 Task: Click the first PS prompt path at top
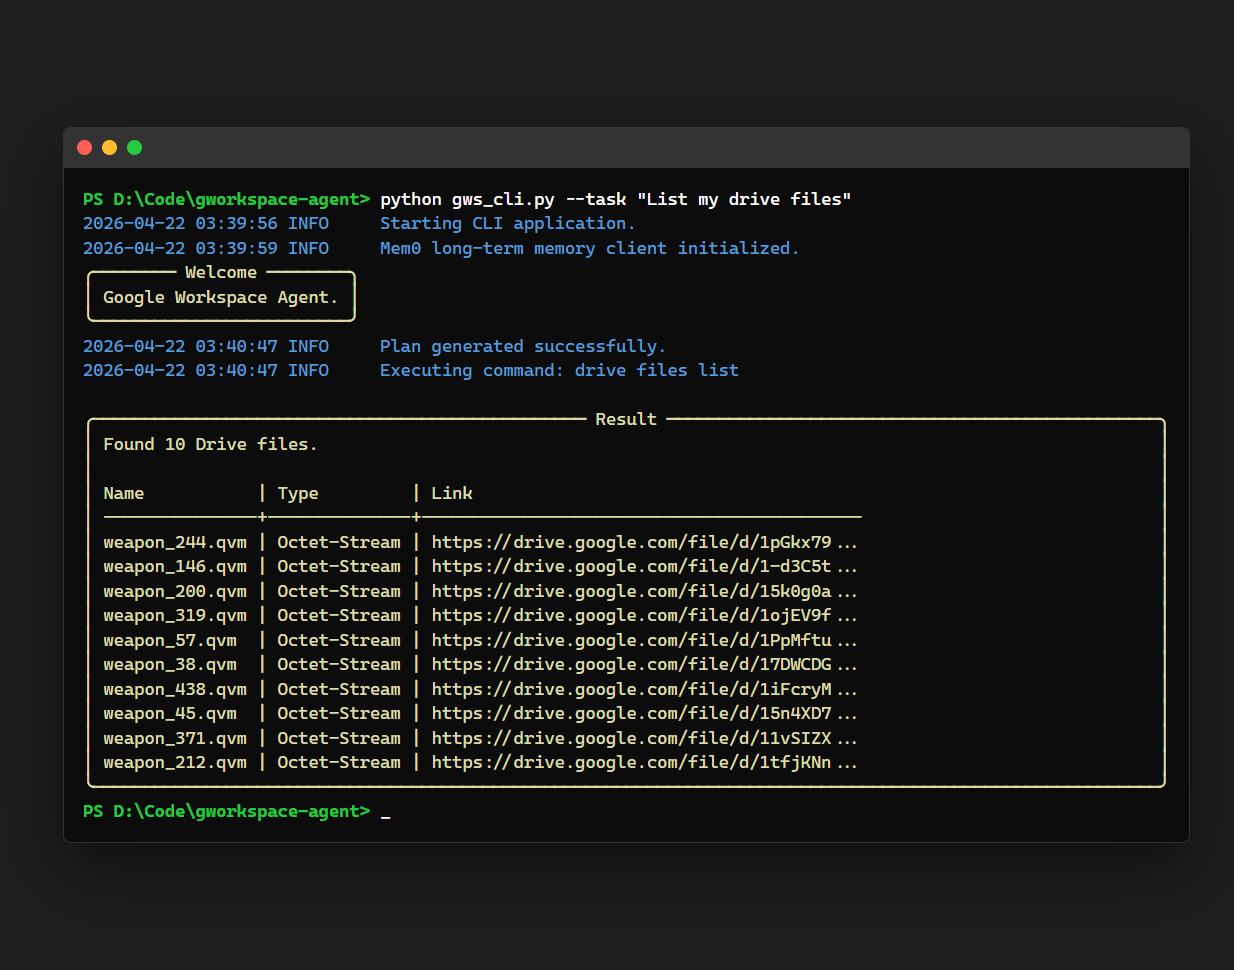(226, 199)
